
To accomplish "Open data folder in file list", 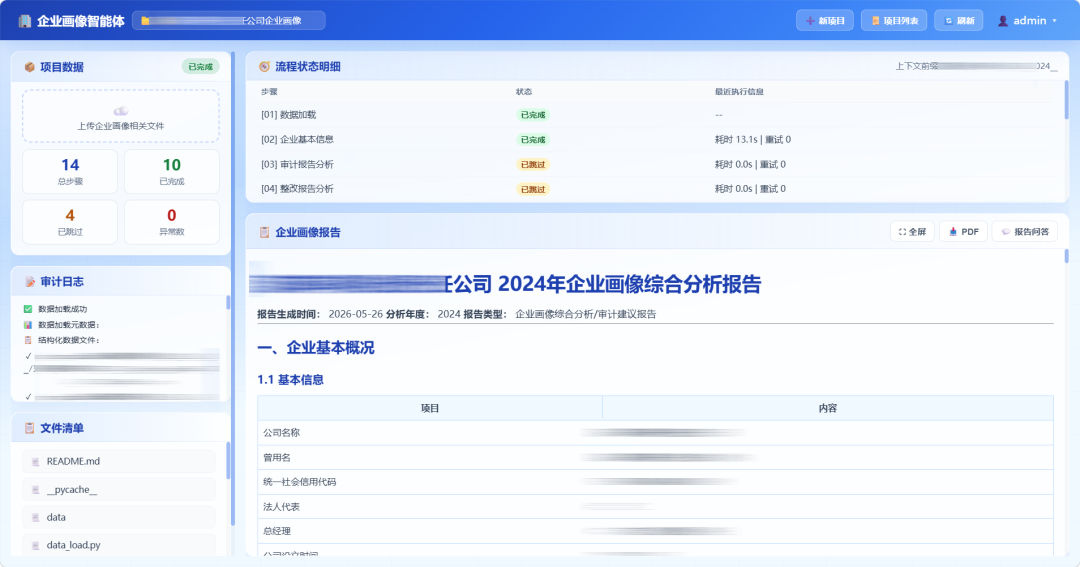I will [119, 517].
